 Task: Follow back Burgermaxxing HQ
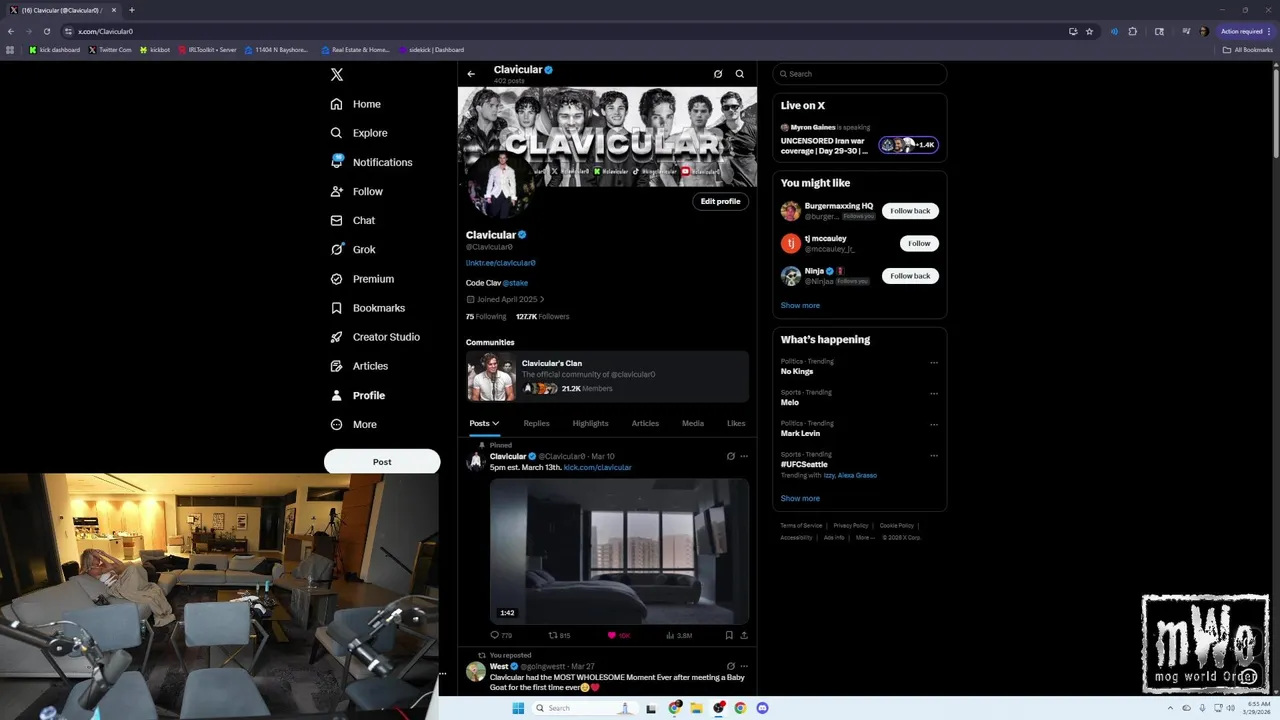click(x=910, y=211)
